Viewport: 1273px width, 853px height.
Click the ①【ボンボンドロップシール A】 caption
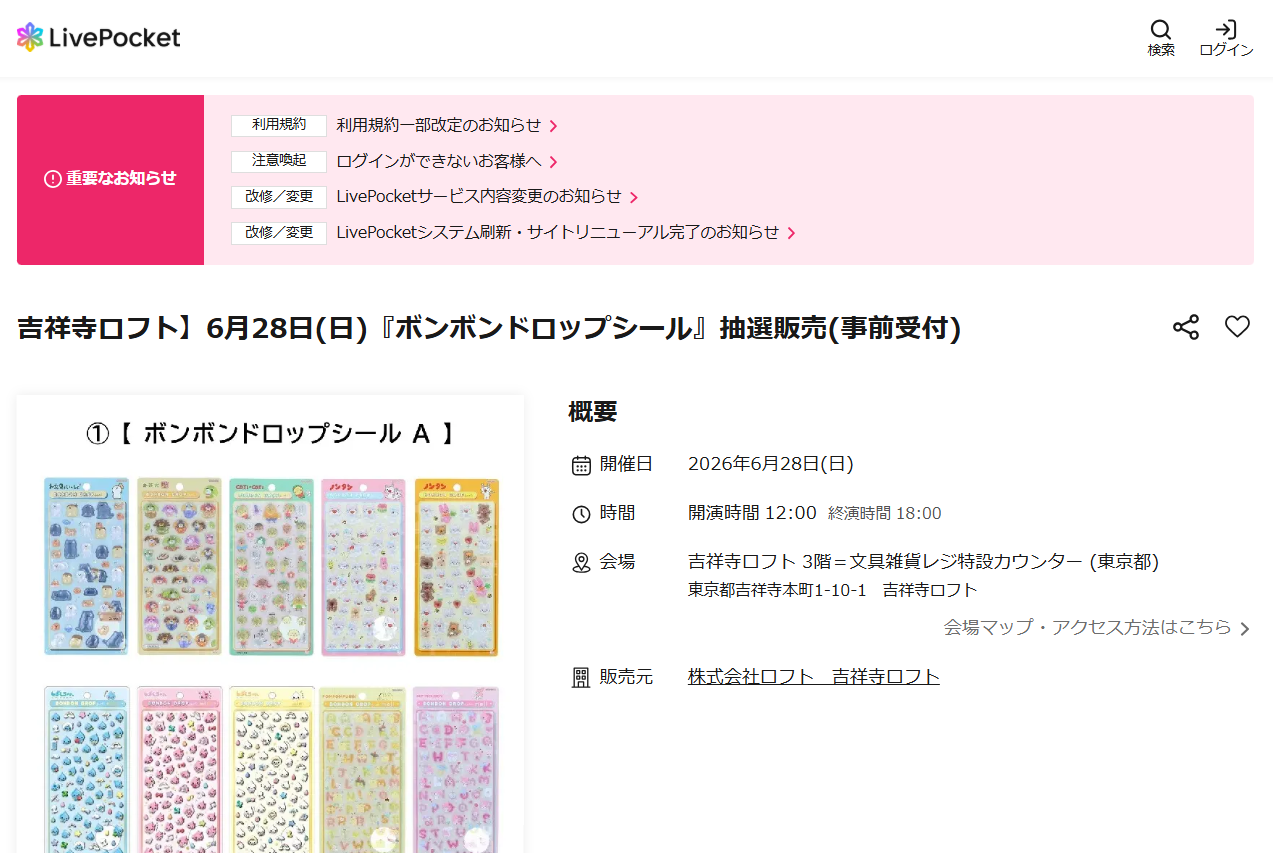pos(270,434)
